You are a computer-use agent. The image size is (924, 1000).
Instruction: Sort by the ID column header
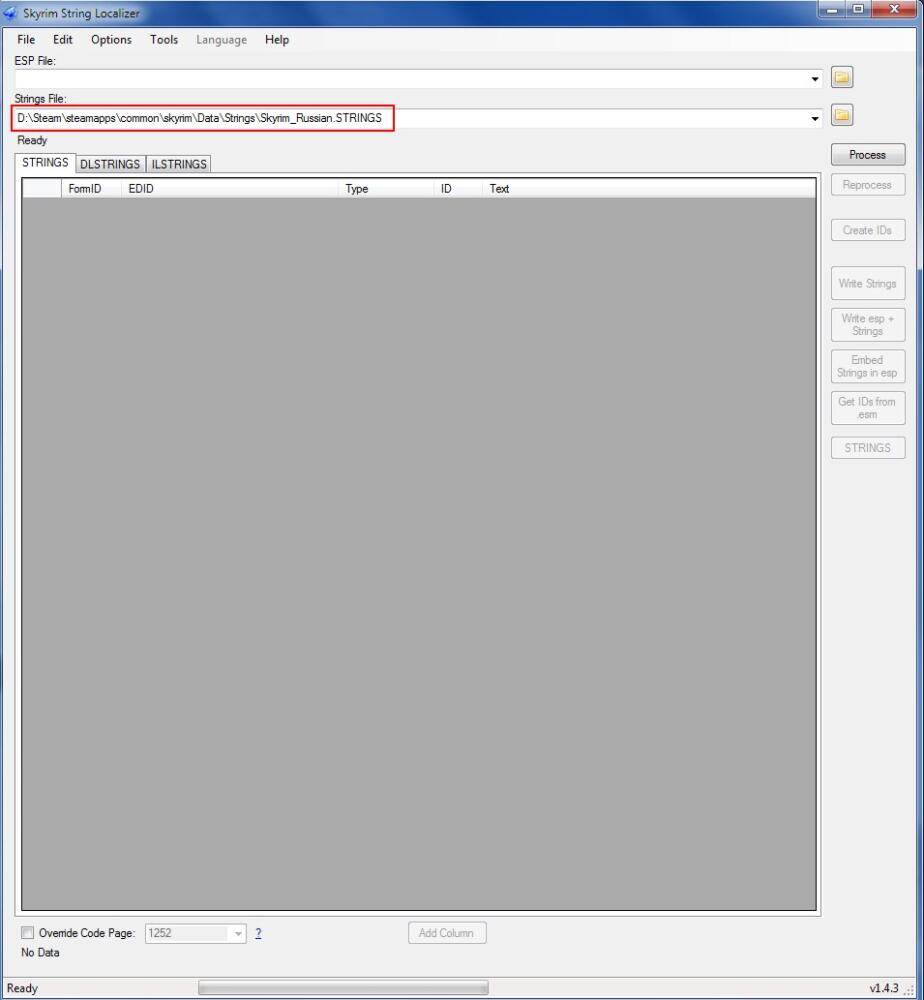pos(458,189)
